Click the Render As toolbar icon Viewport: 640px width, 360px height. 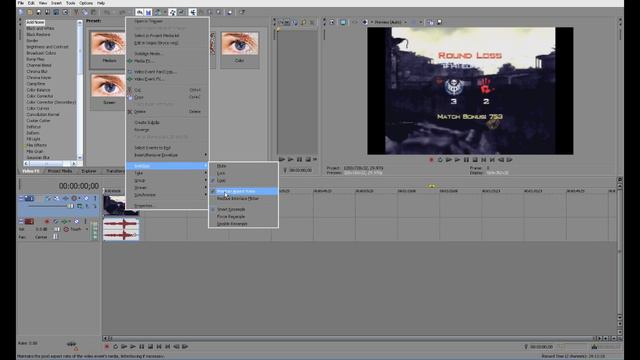click(x=56, y=12)
